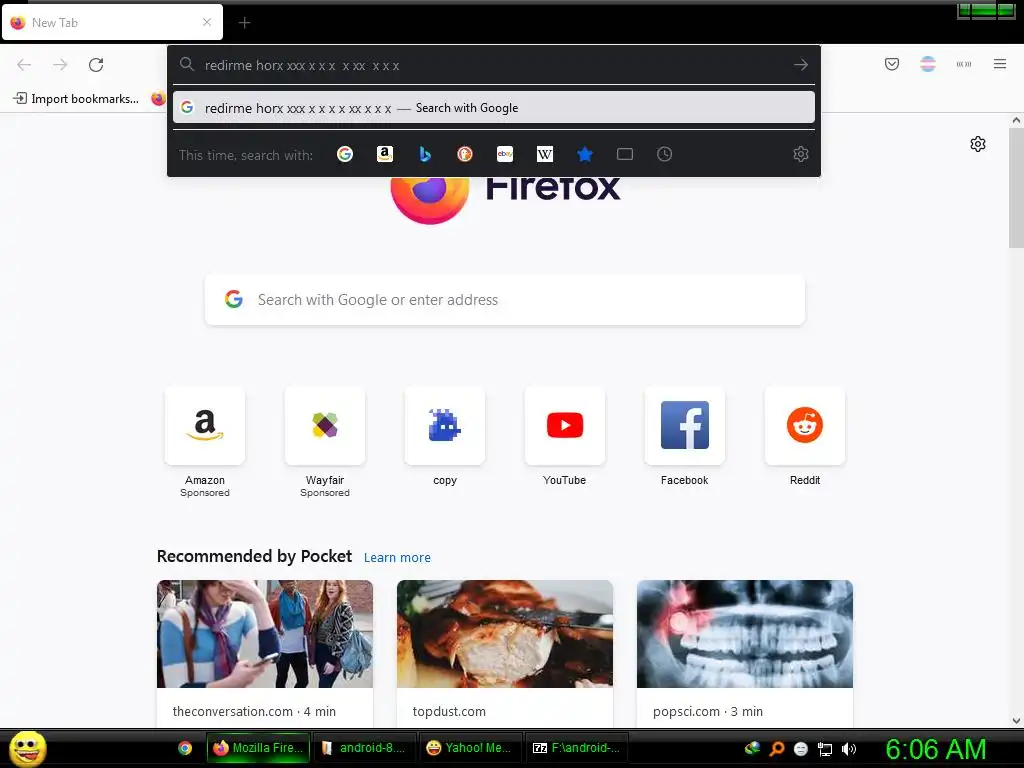
Task: Open search settings gear in the dropdown
Action: (801, 154)
